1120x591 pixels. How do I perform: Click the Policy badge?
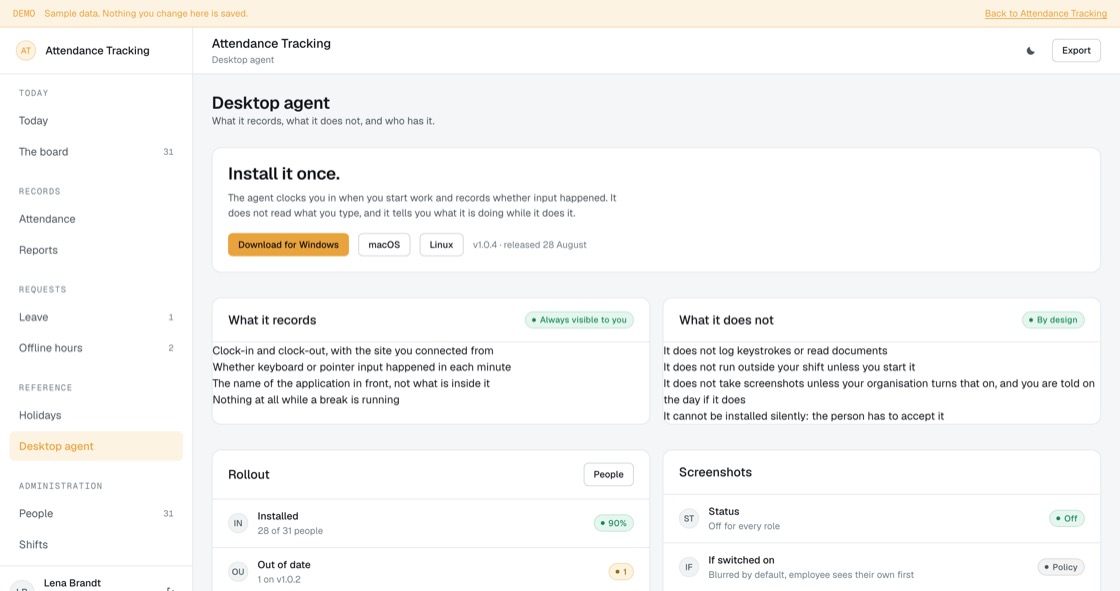(x=1061, y=567)
